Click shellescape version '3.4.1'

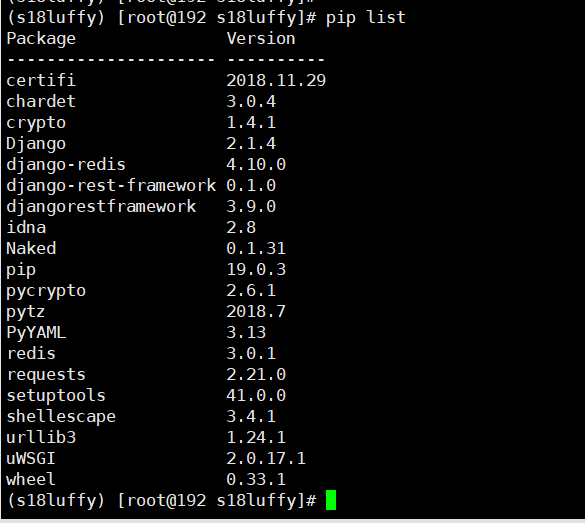[x=251, y=416]
